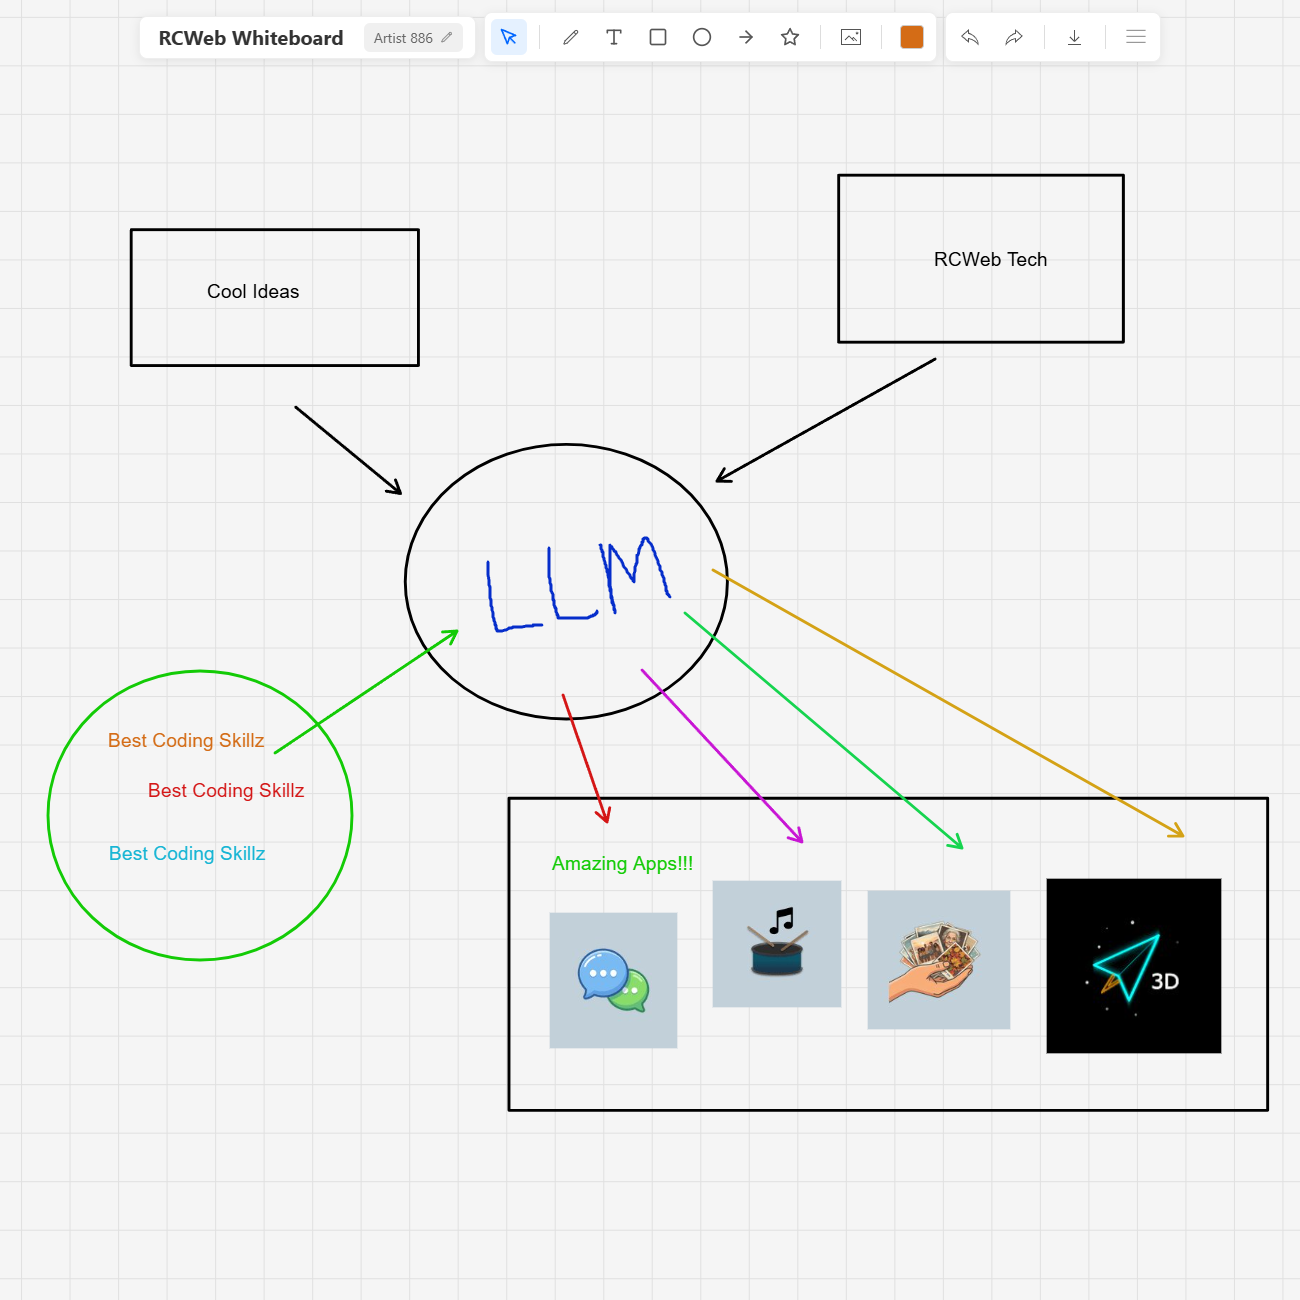
Task: Select the 3D paper plane image
Action: [x=1133, y=965]
